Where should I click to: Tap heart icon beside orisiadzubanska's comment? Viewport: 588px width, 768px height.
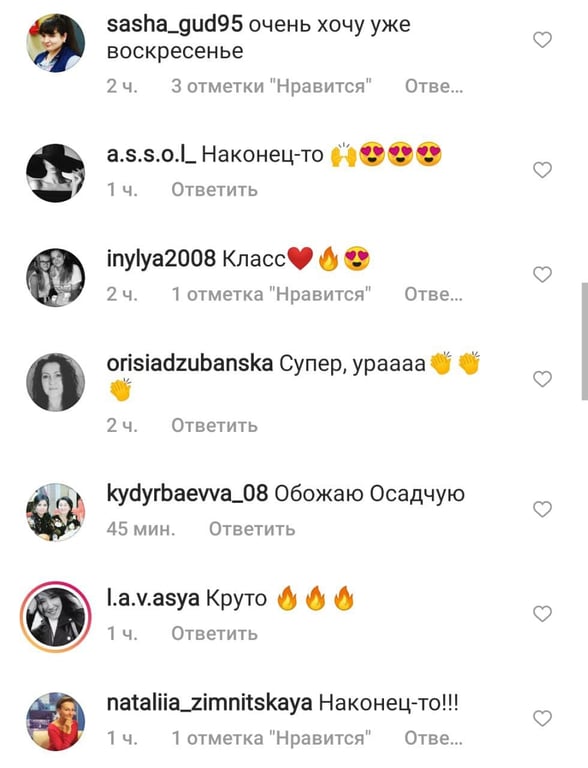(x=542, y=379)
